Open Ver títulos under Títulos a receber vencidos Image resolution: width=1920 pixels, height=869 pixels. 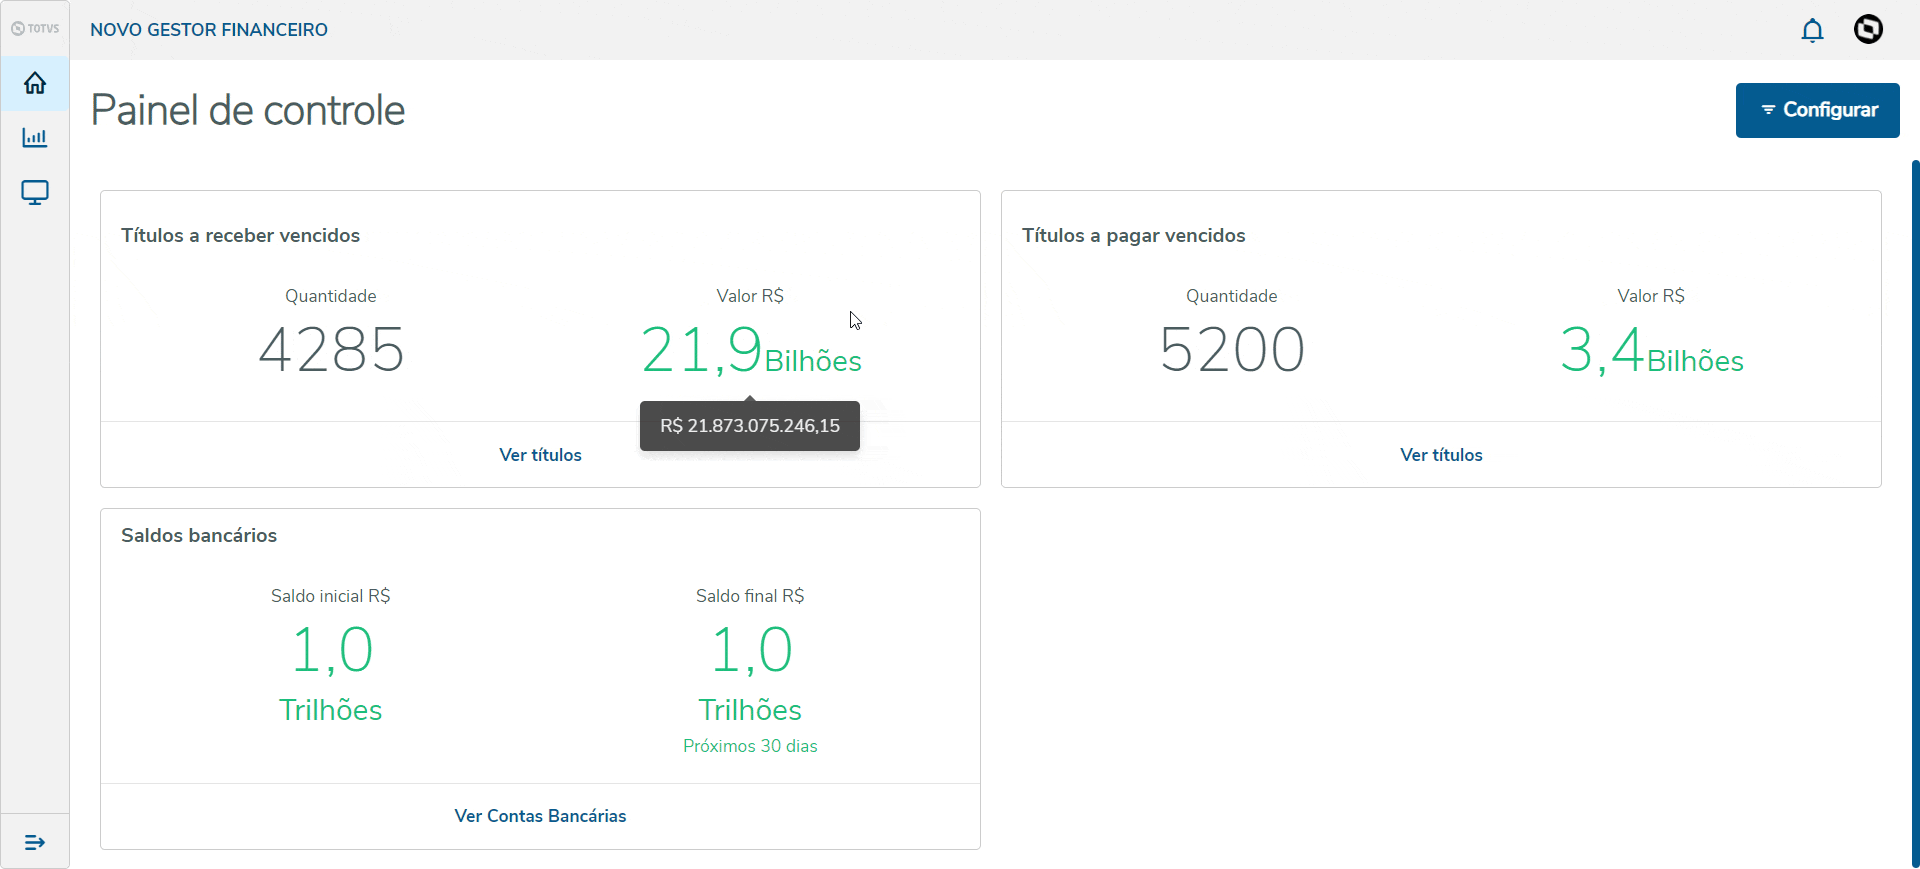540,455
